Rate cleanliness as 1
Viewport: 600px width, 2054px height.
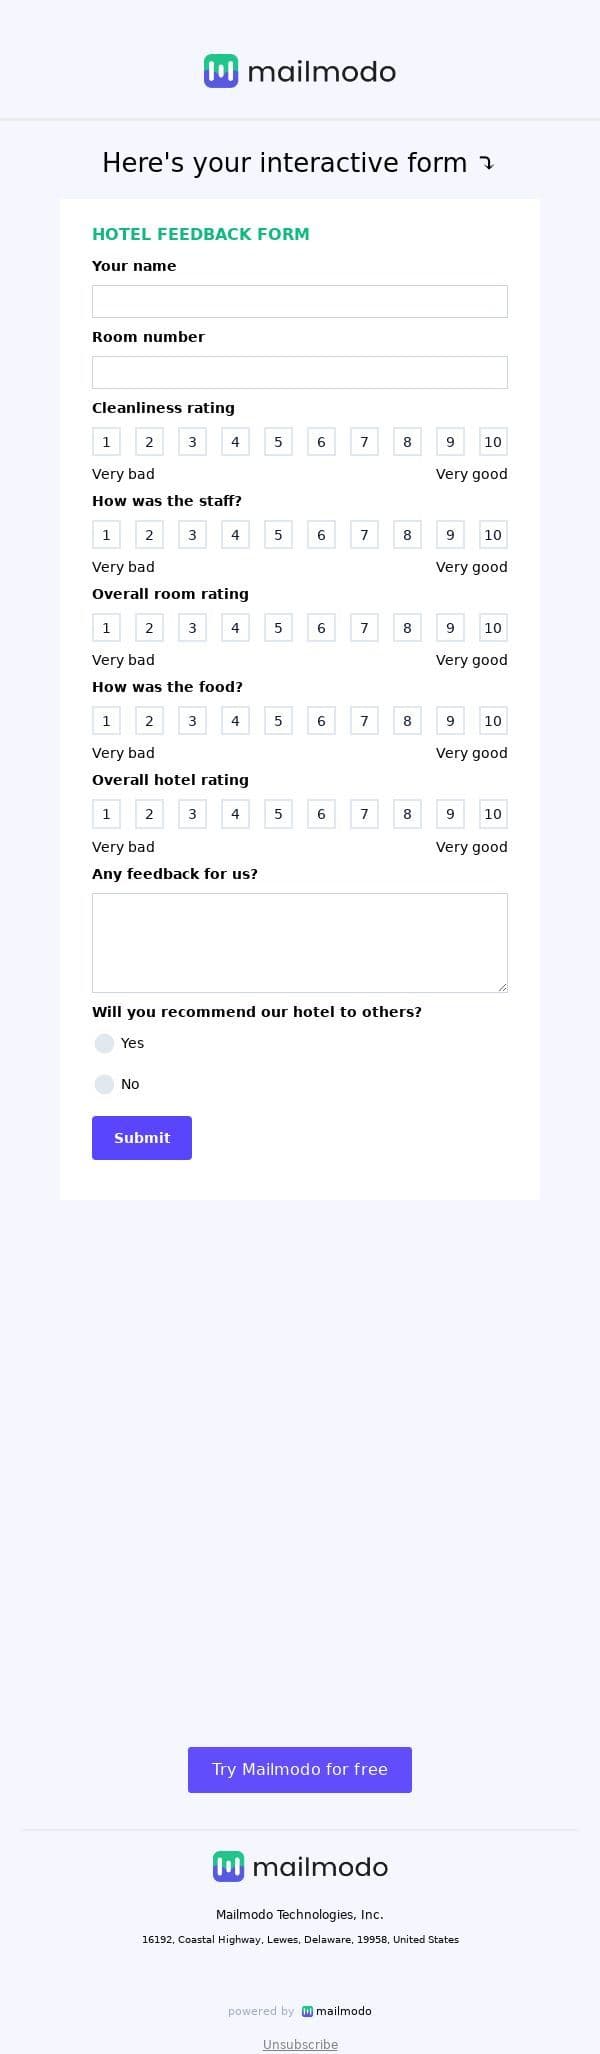click(x=106, y=442)
